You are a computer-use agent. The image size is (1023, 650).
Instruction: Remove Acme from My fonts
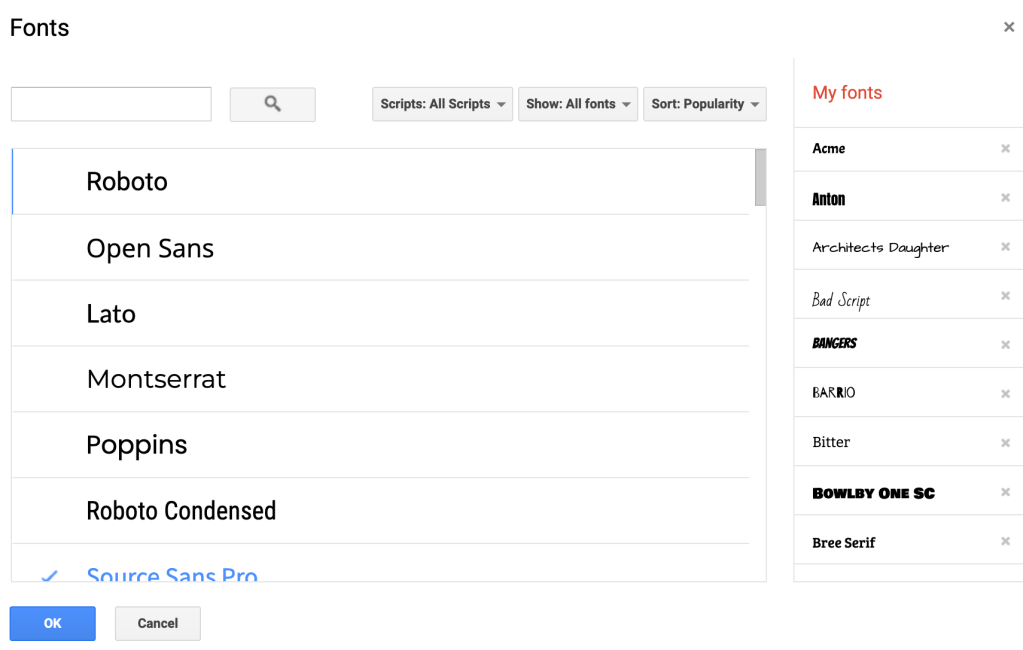coord(1005,149)
